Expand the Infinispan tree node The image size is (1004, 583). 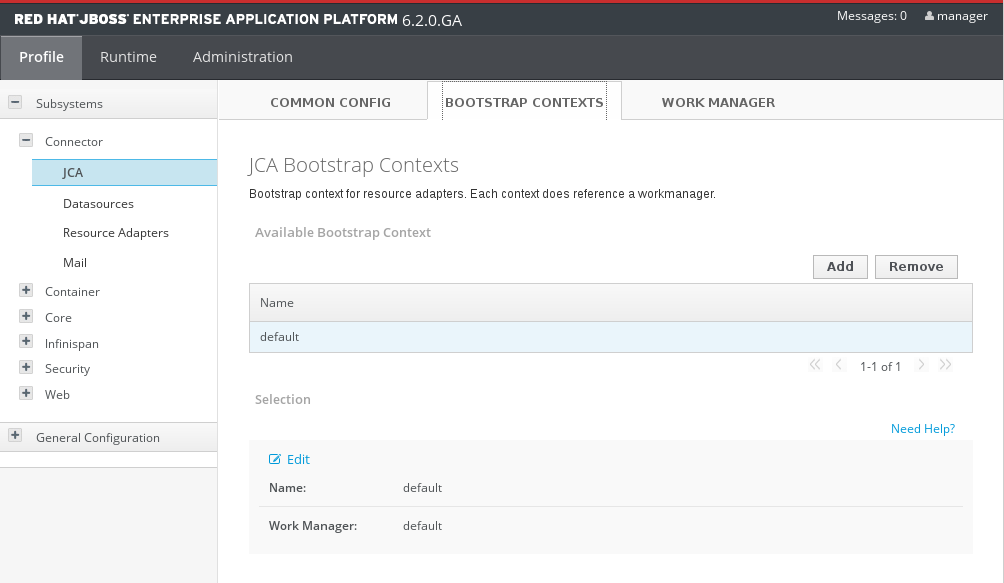pyautogui.click(x=26, y=343)
